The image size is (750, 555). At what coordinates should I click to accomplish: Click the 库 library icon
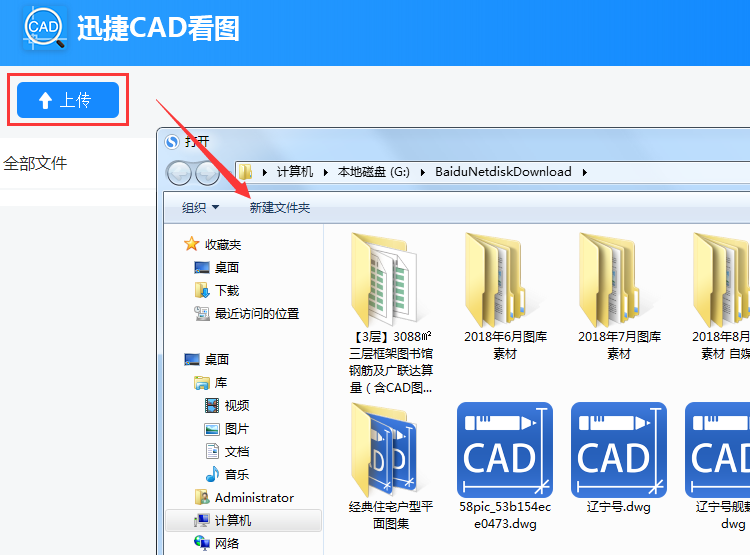[202, 382]
